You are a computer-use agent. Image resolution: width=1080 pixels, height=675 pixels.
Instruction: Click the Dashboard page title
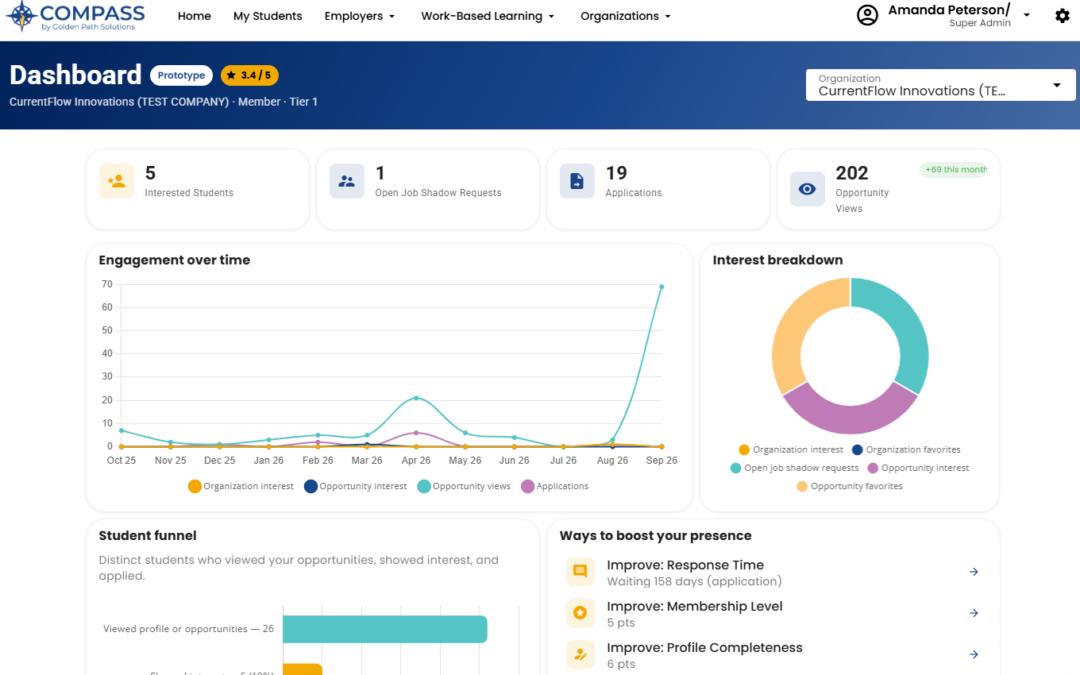tap(75, 75)
